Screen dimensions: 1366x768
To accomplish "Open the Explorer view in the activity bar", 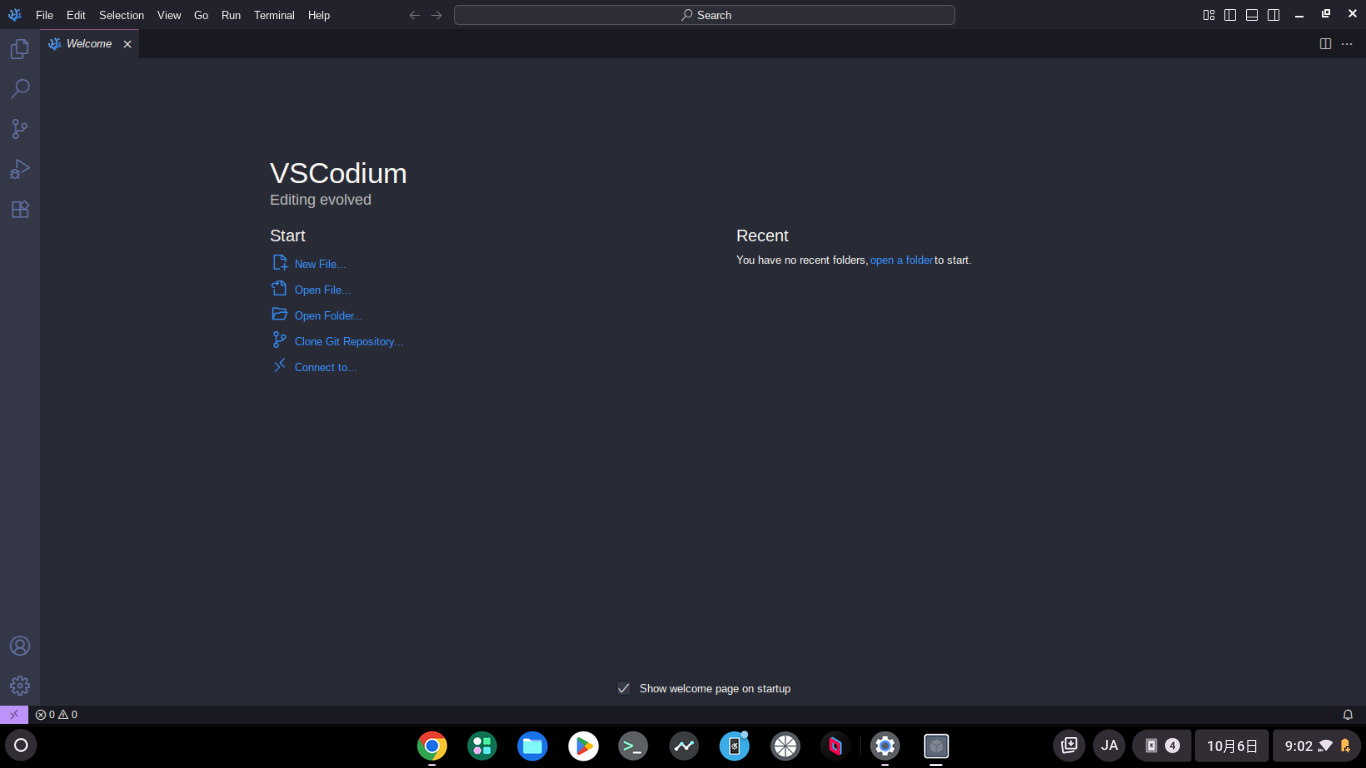I will (19, 48).
